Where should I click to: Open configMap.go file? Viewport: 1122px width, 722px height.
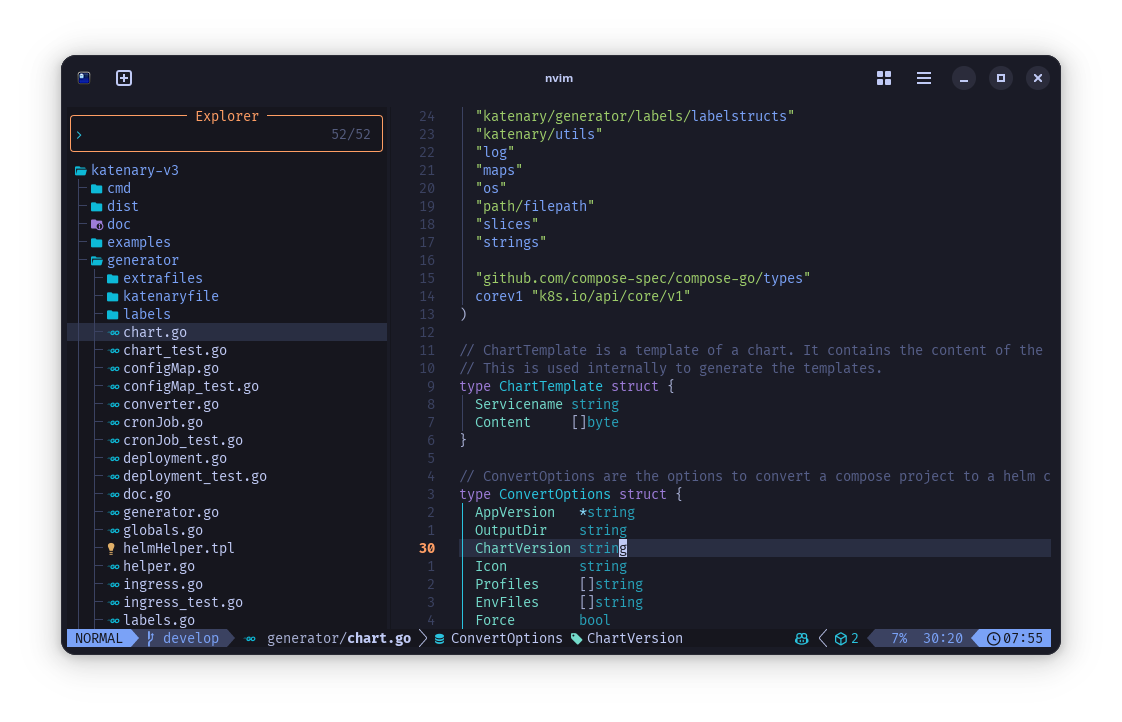pyautogui.click(x=171, y=369)
